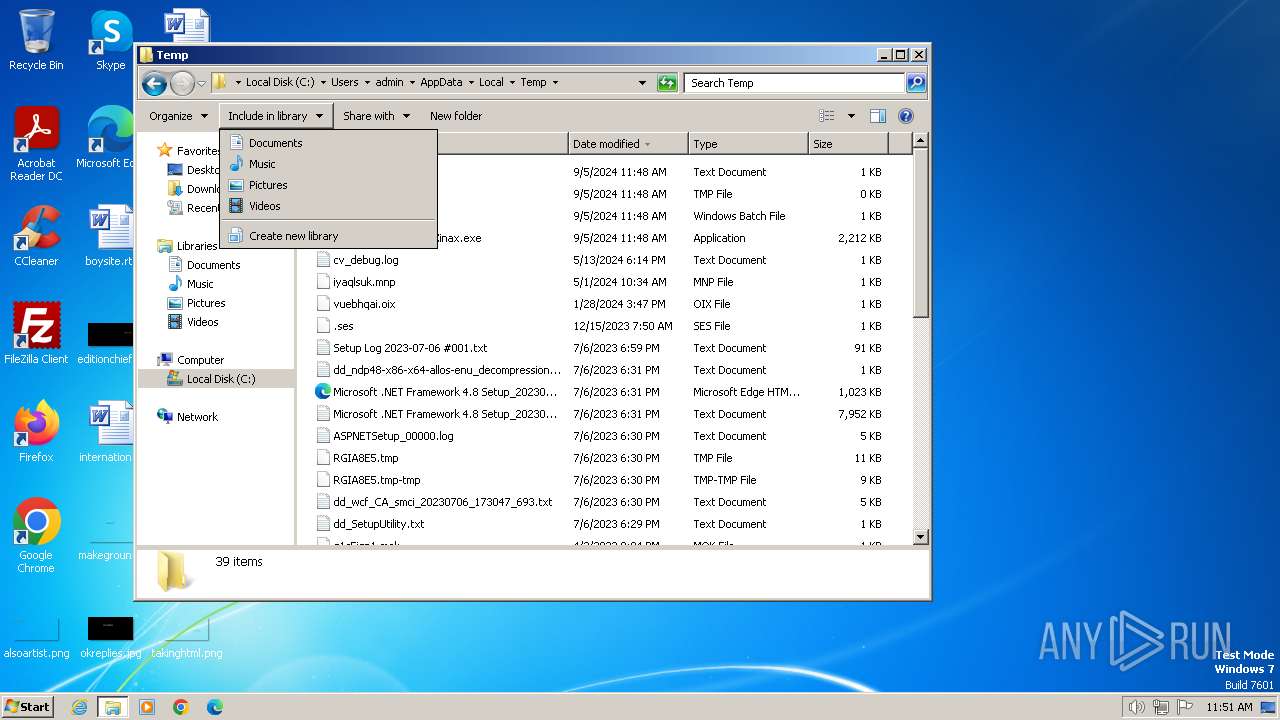Open the view options dropdown arrow
This screenshot has height=720, width=1280.
point(851,116)
